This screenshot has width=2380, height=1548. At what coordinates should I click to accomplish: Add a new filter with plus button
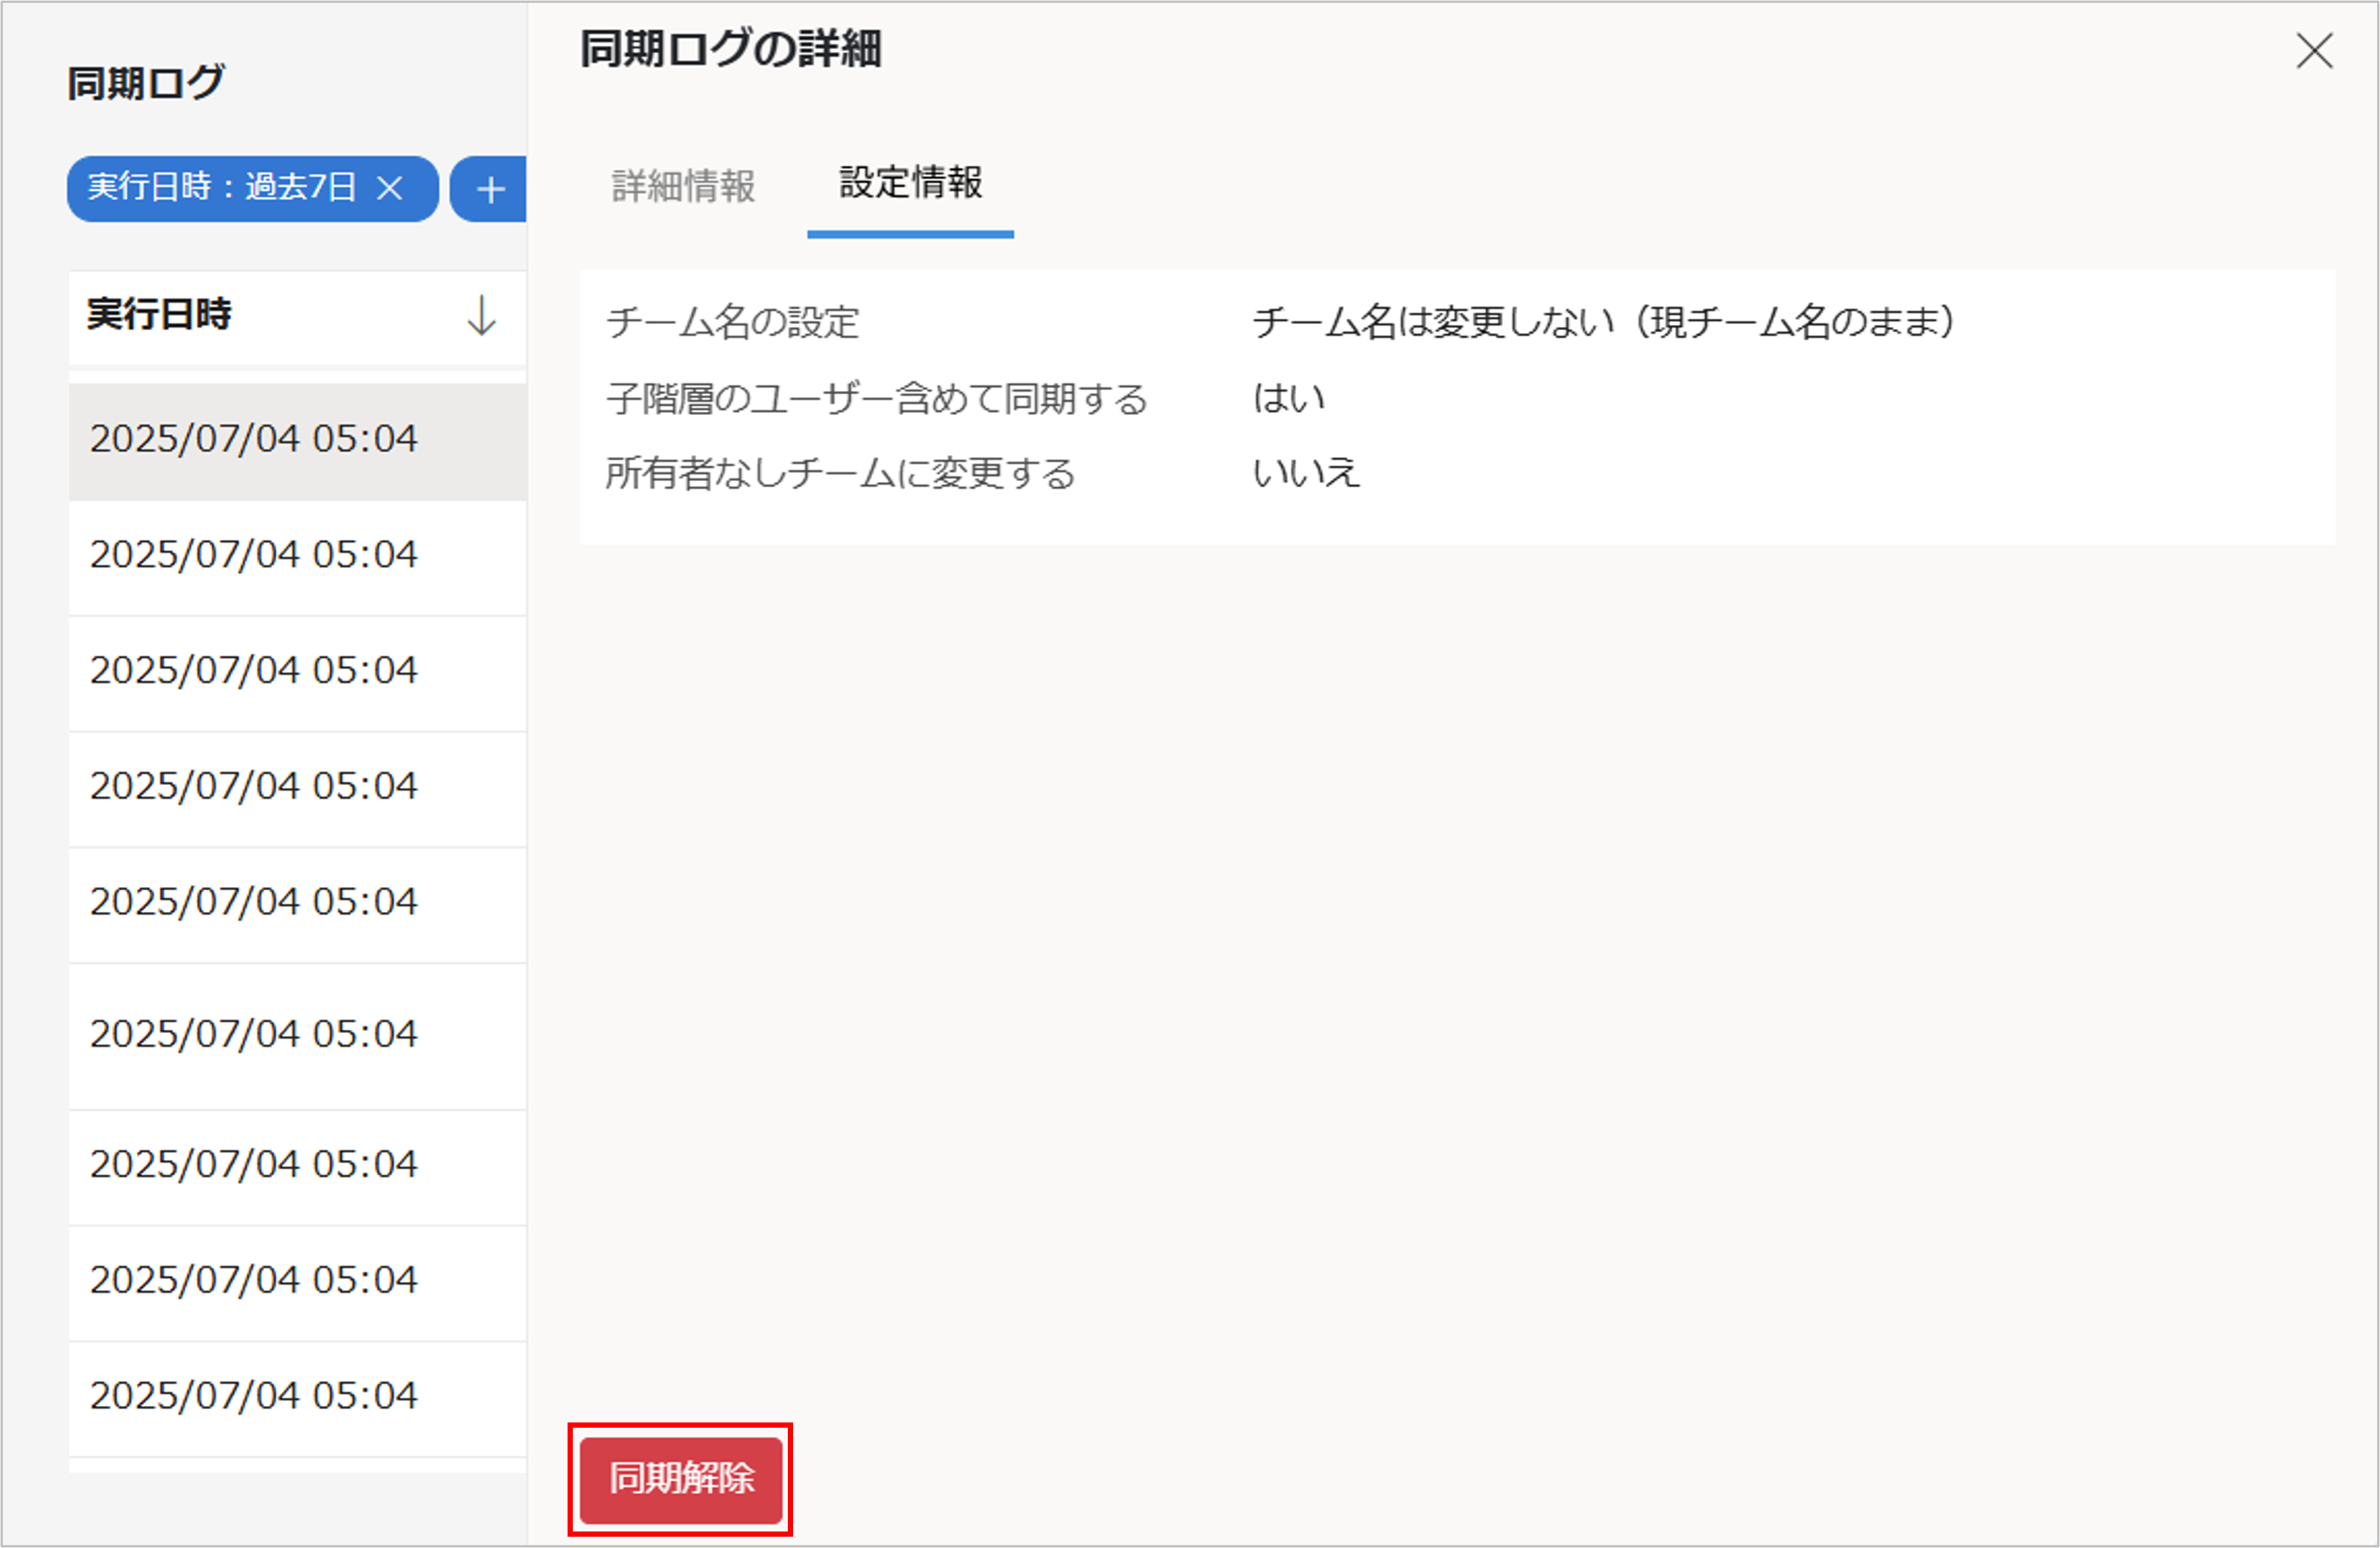click(490, 189)
